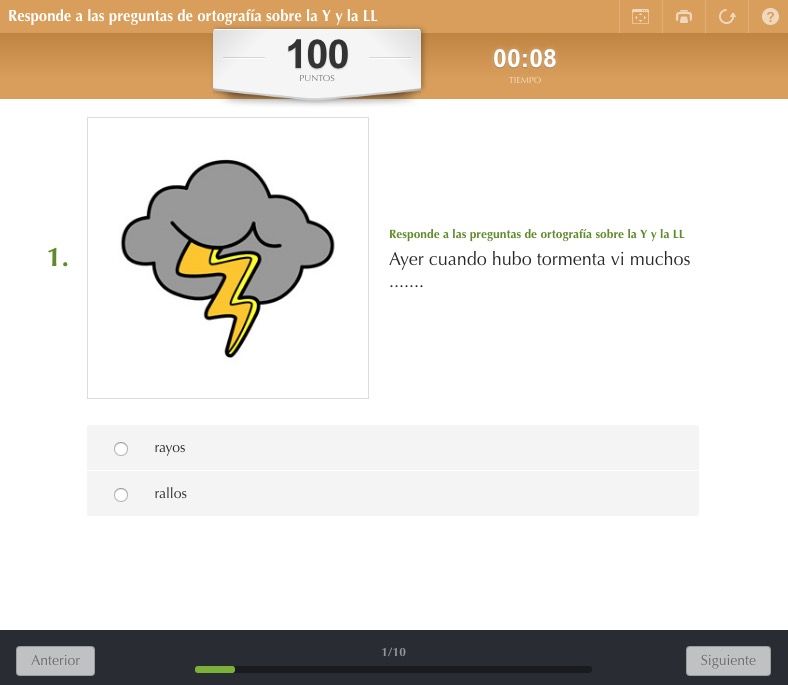Click the 'rayos' answer text

click(170, 448)
